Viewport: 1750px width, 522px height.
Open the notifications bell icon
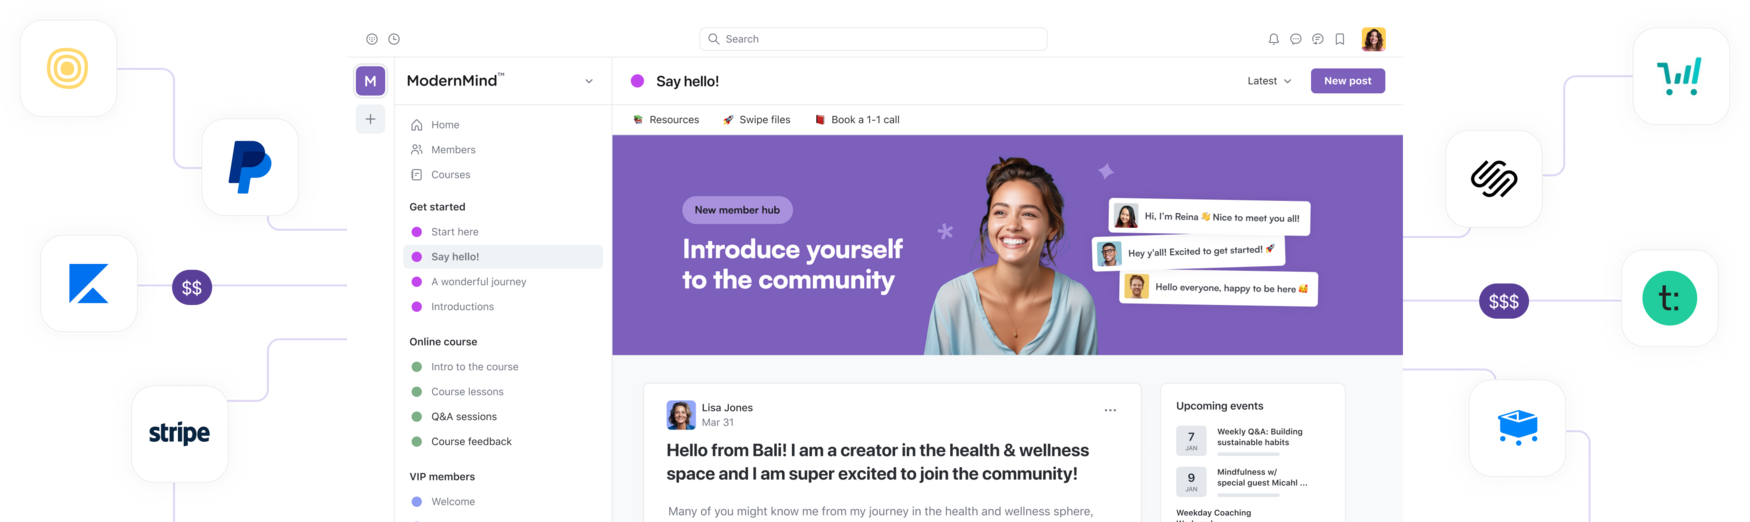(x=1273, y=39)
